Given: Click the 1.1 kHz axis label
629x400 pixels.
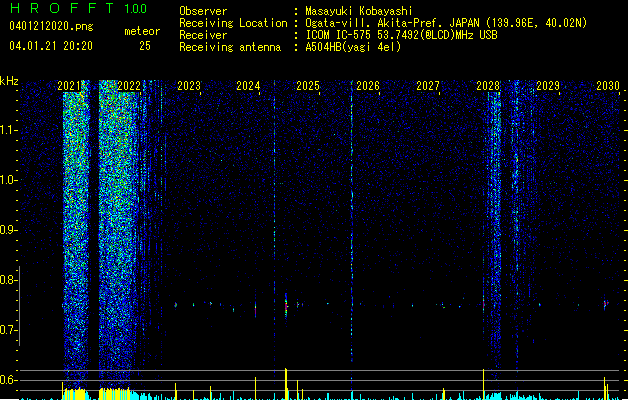Looking at the screenshot, I should click(8, 130).
